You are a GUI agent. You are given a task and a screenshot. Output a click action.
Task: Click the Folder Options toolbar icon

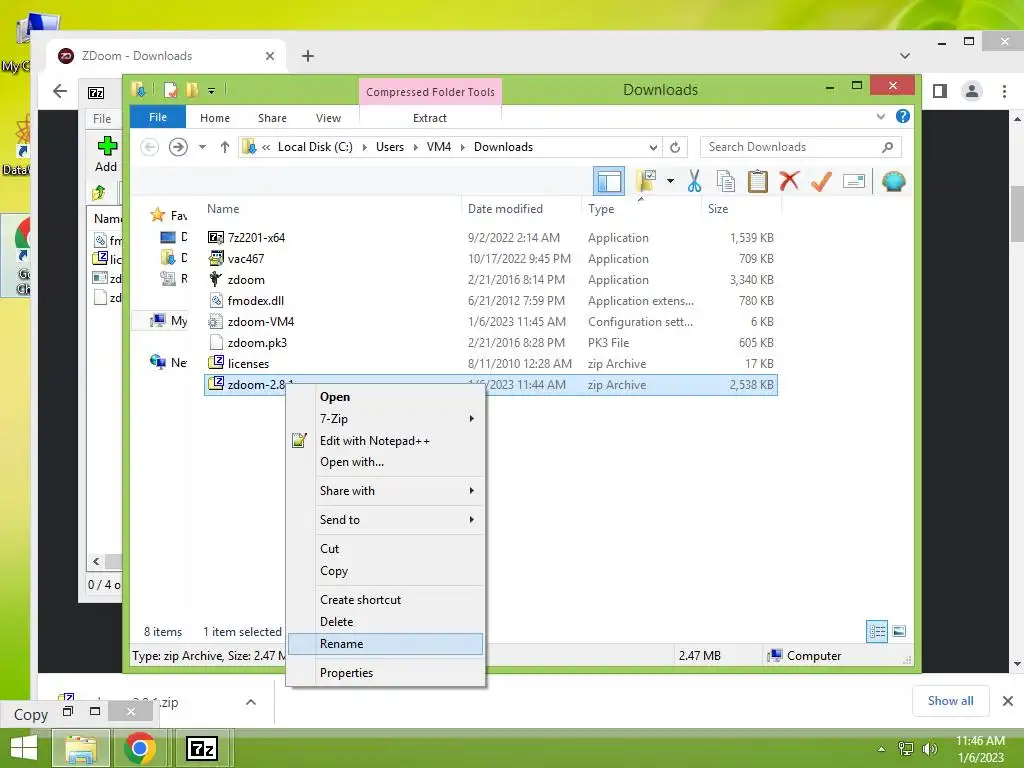646,181
